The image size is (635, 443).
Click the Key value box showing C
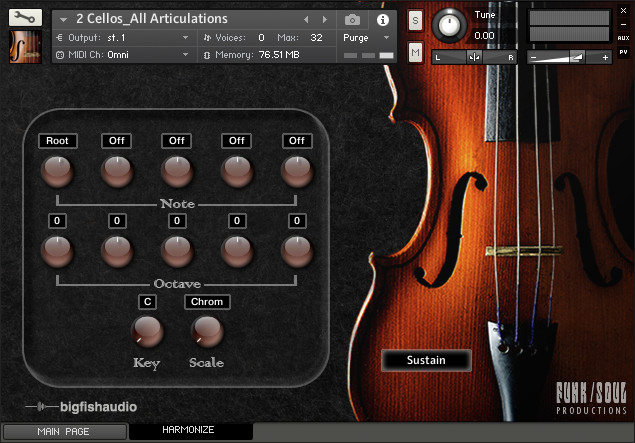pos(147,302)
